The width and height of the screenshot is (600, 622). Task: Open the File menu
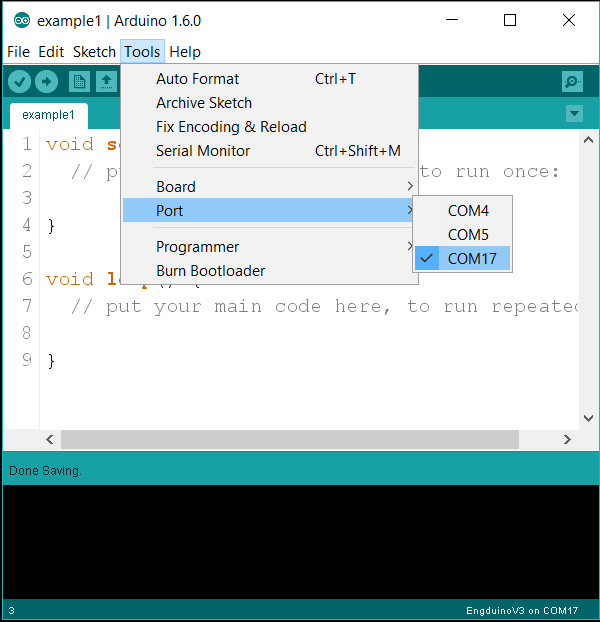click(x=18, y=52)
